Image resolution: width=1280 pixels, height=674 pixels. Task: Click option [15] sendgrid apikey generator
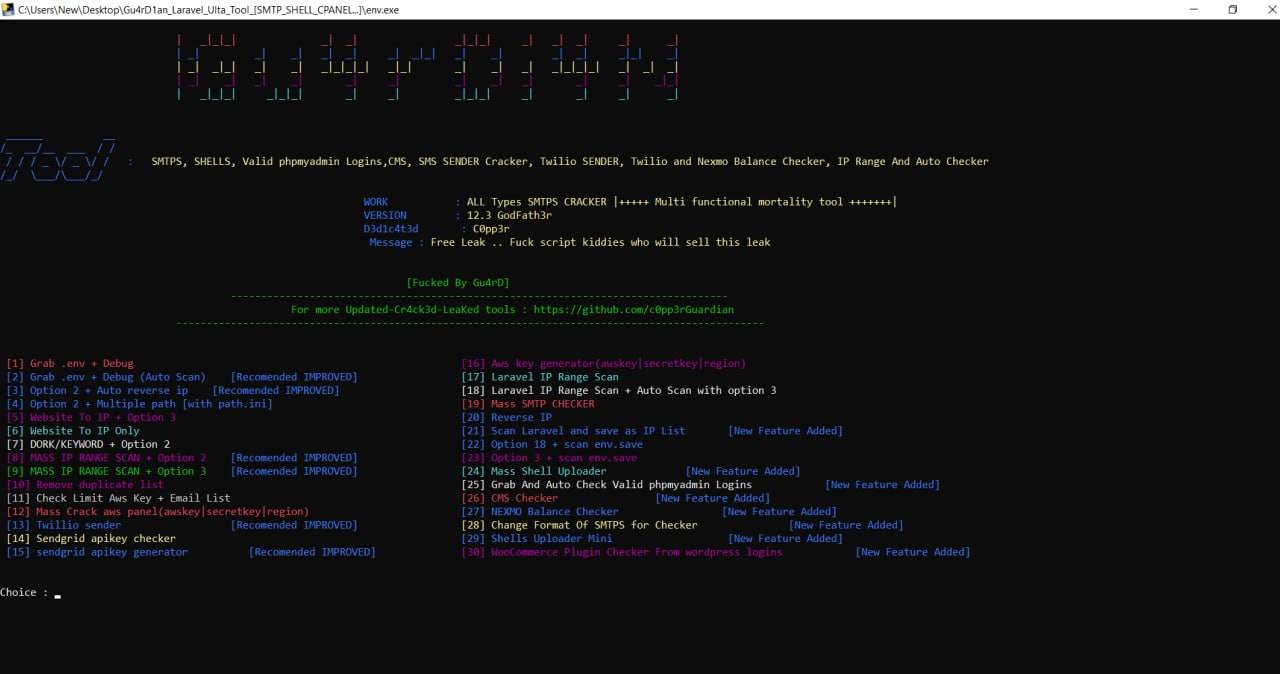(x=97, y=552)
